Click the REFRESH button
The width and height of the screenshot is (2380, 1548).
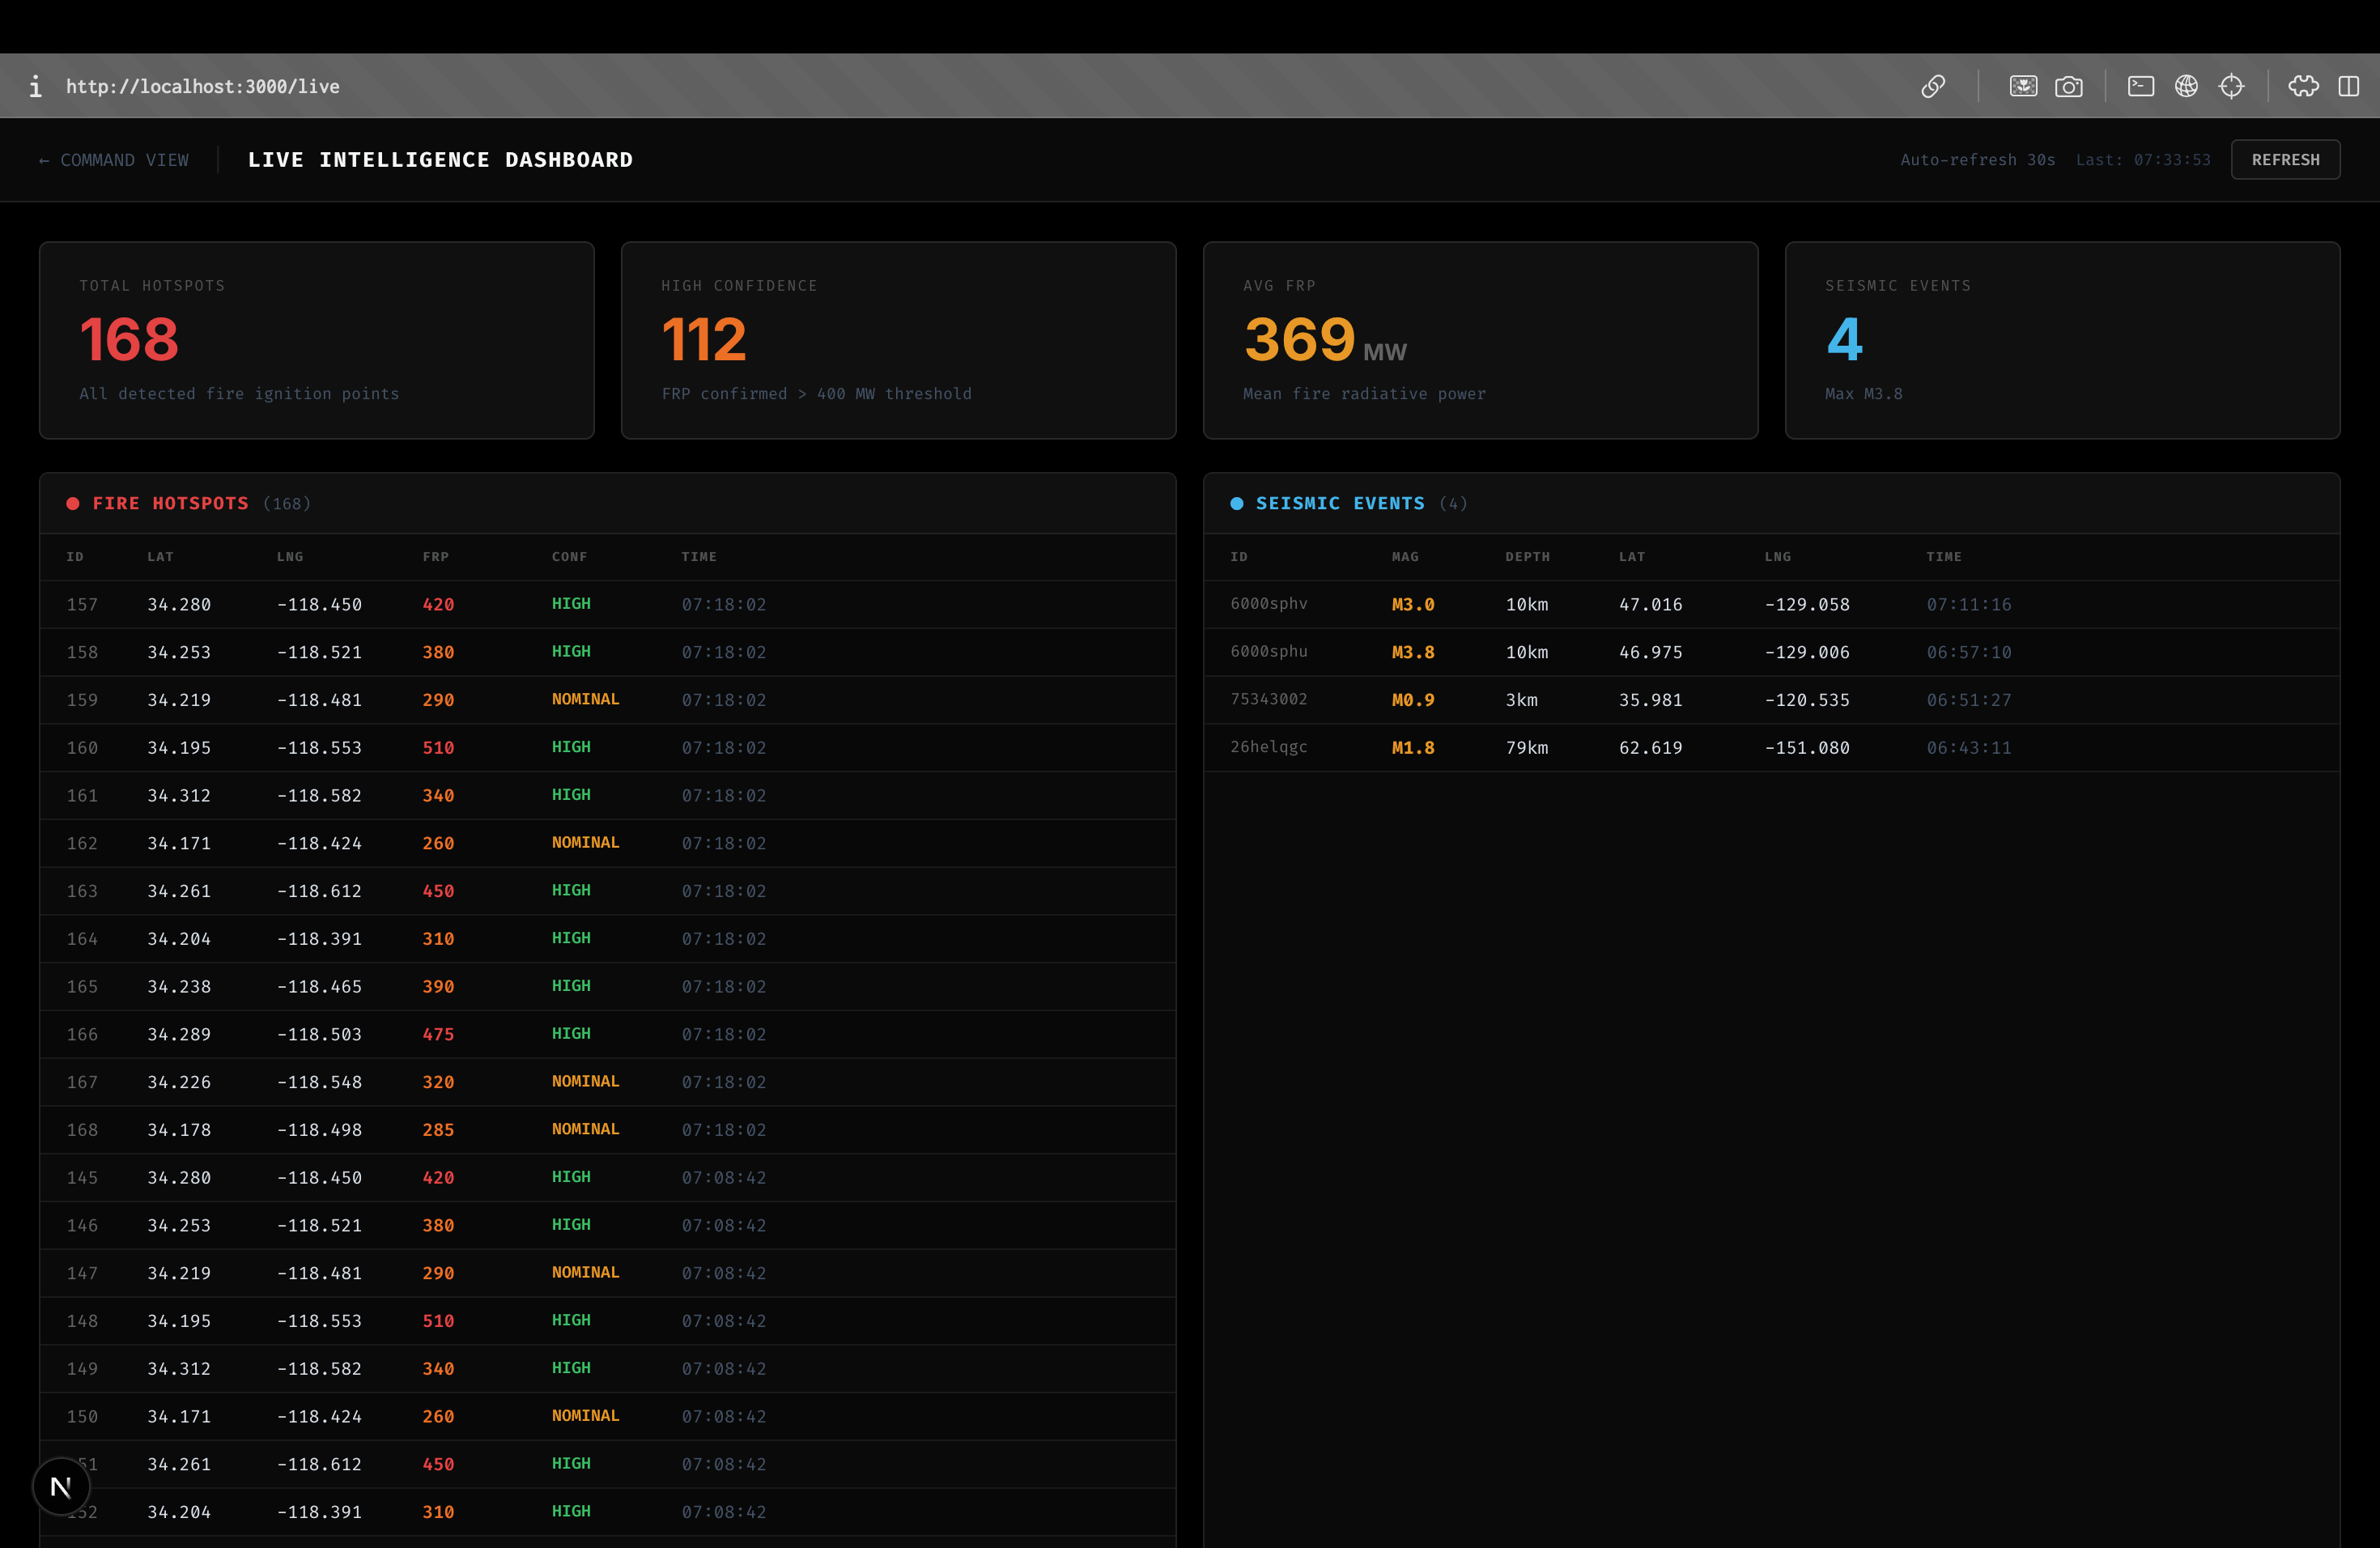[2284, 160]
